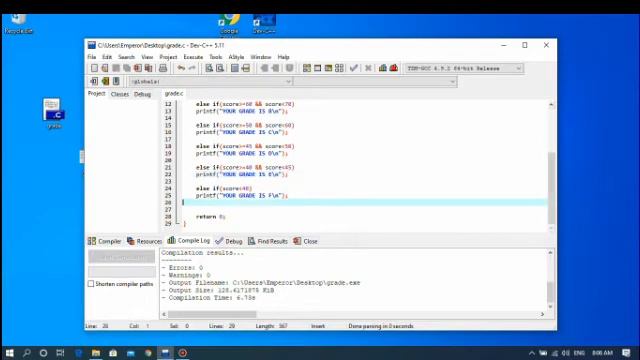Select the grade.c editor tab

coord(174,93)
